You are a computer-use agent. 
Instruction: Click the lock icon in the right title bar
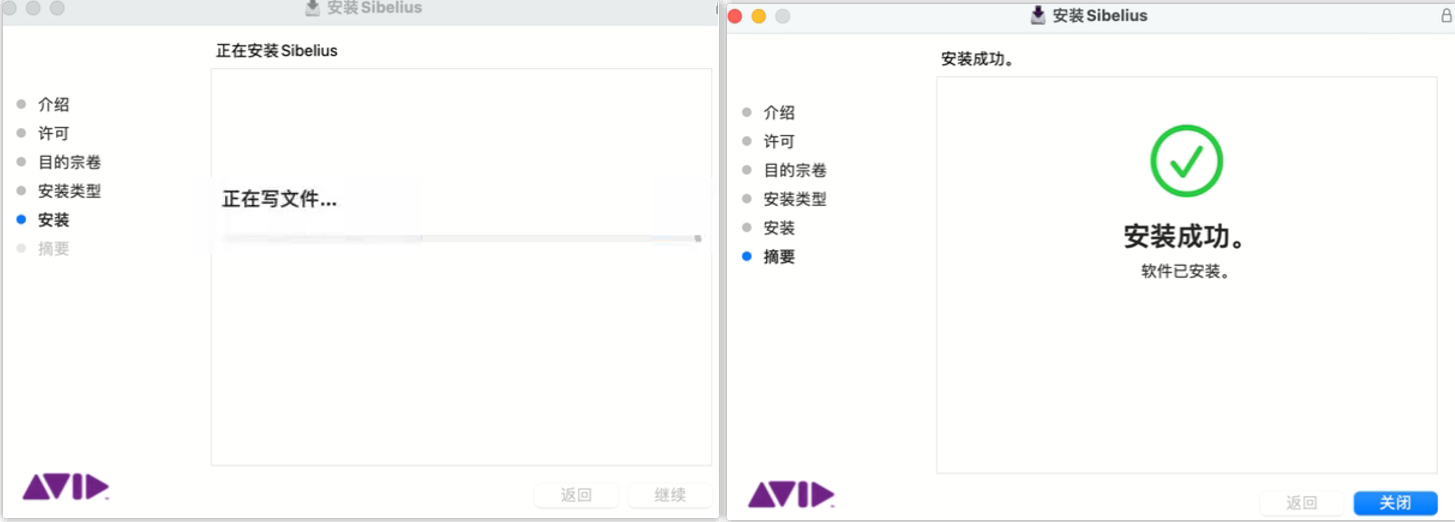1445,16
